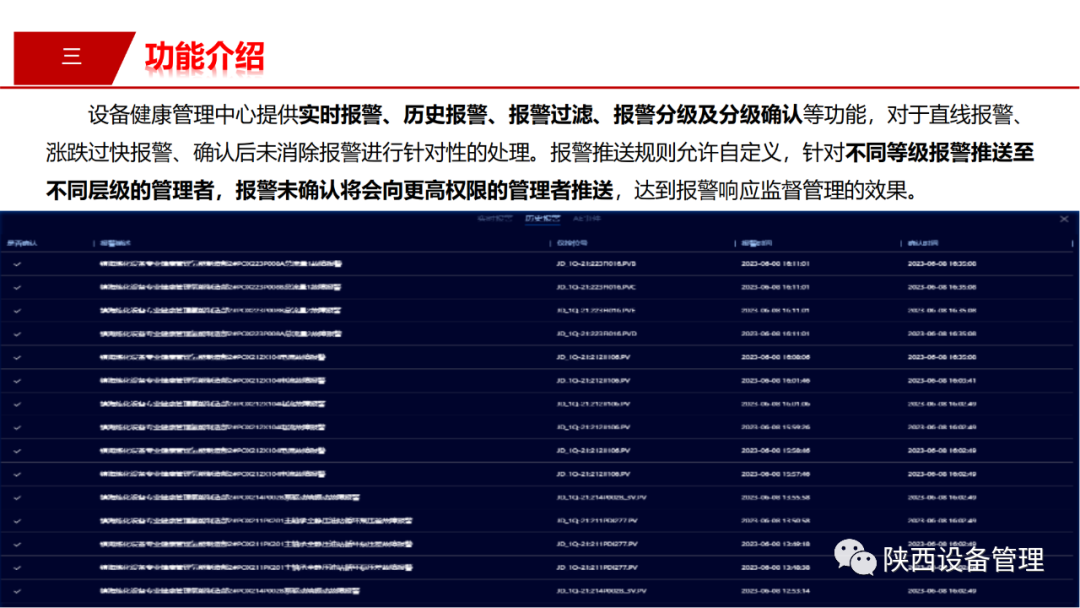Select tag cell ending in .PVC
The height and width of the screenshot is (608, 1080).
[x=596, y=287]
